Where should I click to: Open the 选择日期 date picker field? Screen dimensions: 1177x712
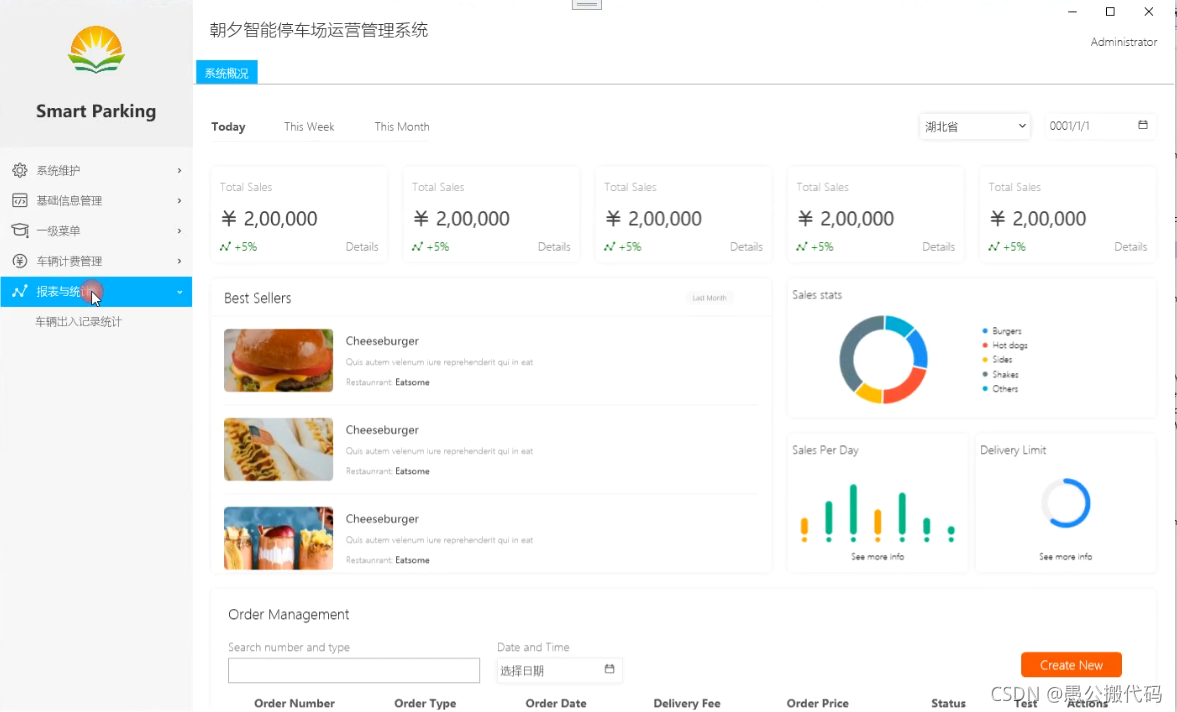point(559,670)
